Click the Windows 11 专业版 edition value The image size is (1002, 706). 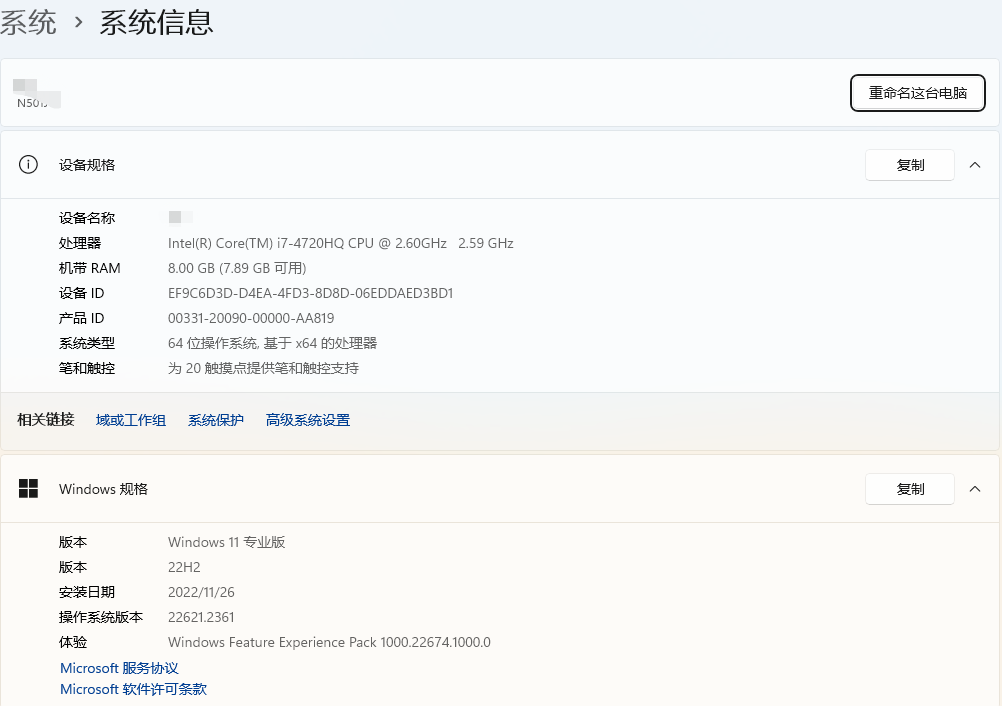pos(226,542)
